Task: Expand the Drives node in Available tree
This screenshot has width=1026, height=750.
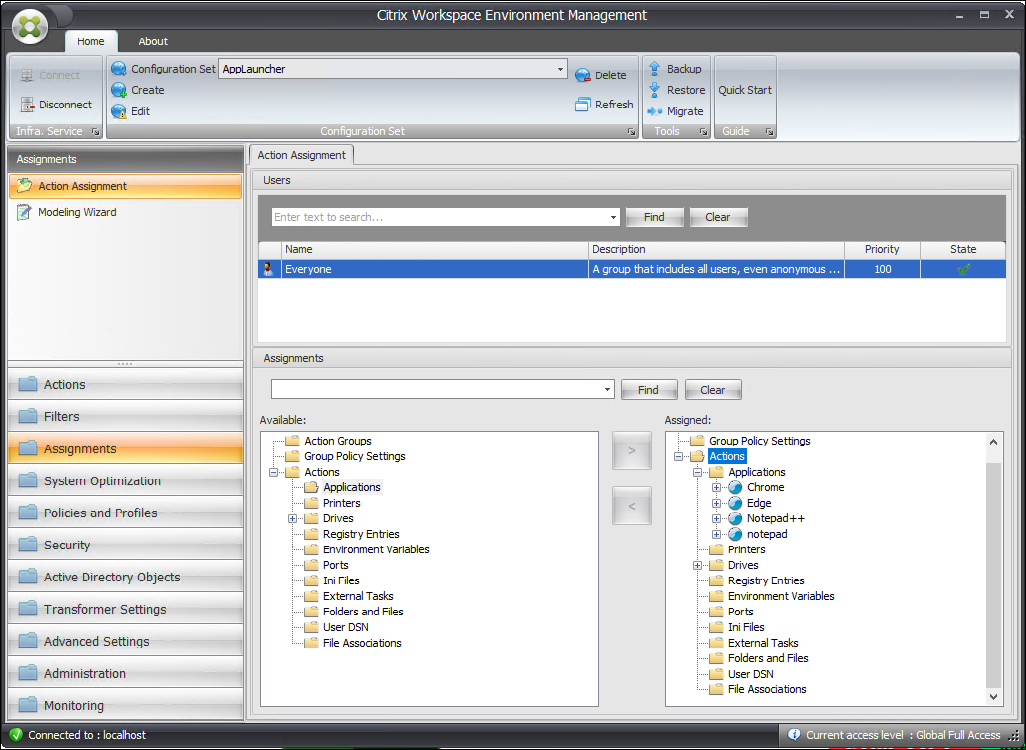Action: pyautogui.click(x=293, y=519)
